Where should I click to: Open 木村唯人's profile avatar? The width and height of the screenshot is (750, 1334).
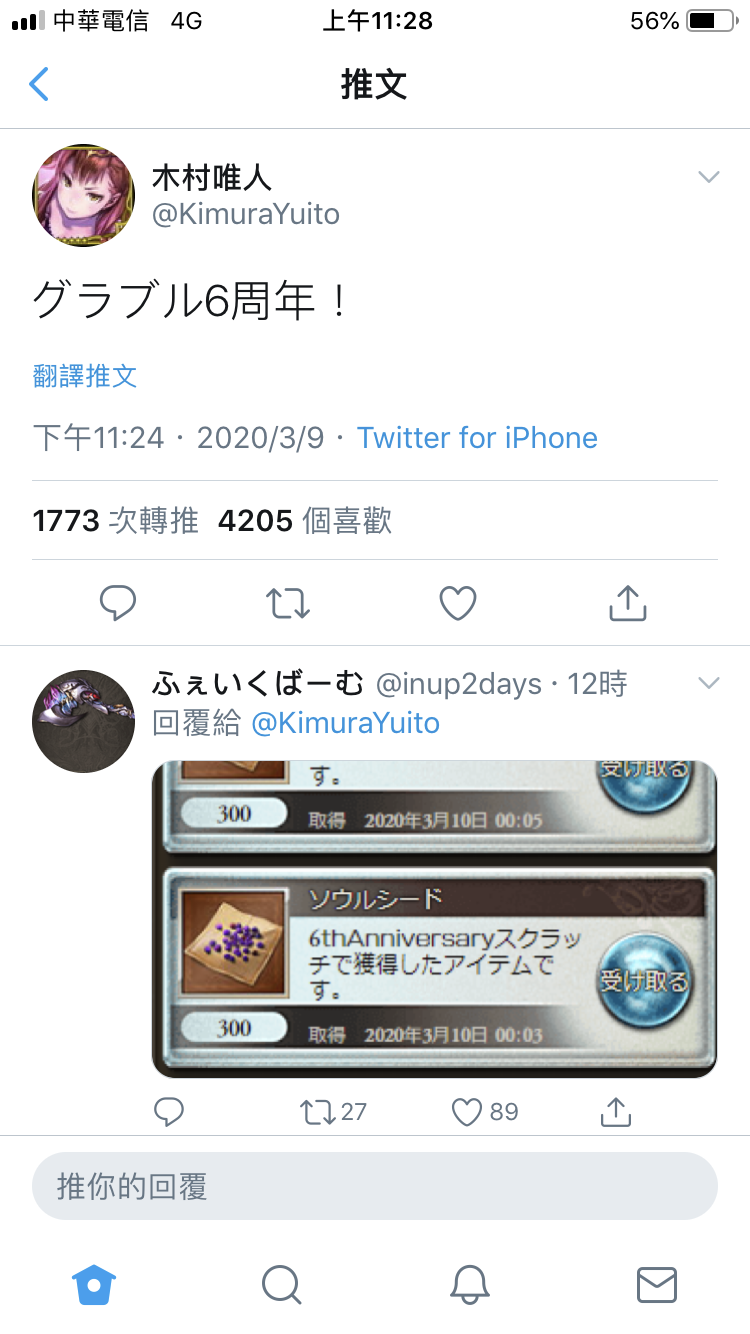coord(84,195)
